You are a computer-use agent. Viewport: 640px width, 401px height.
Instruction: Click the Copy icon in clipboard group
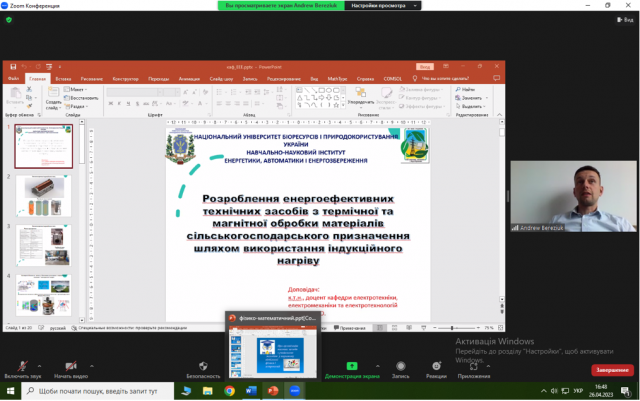(x=29, y=98)
